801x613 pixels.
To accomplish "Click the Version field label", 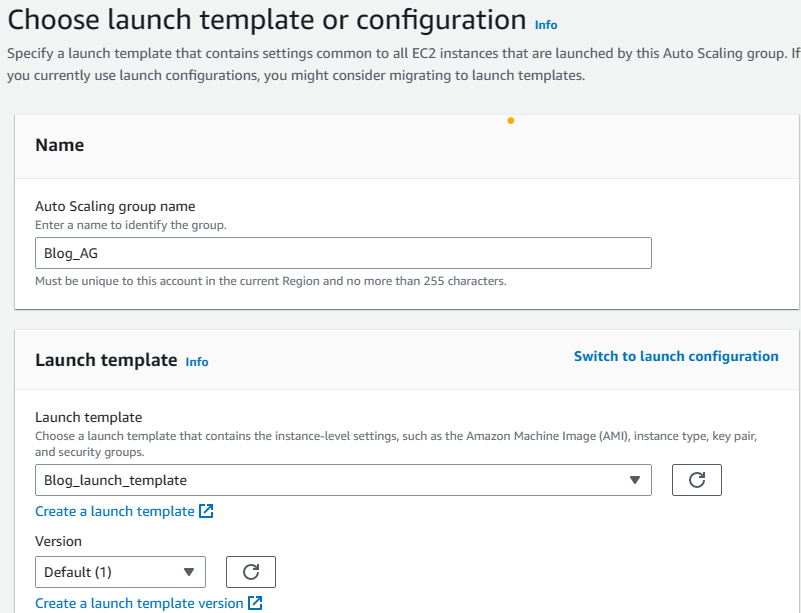I will 58,541.
